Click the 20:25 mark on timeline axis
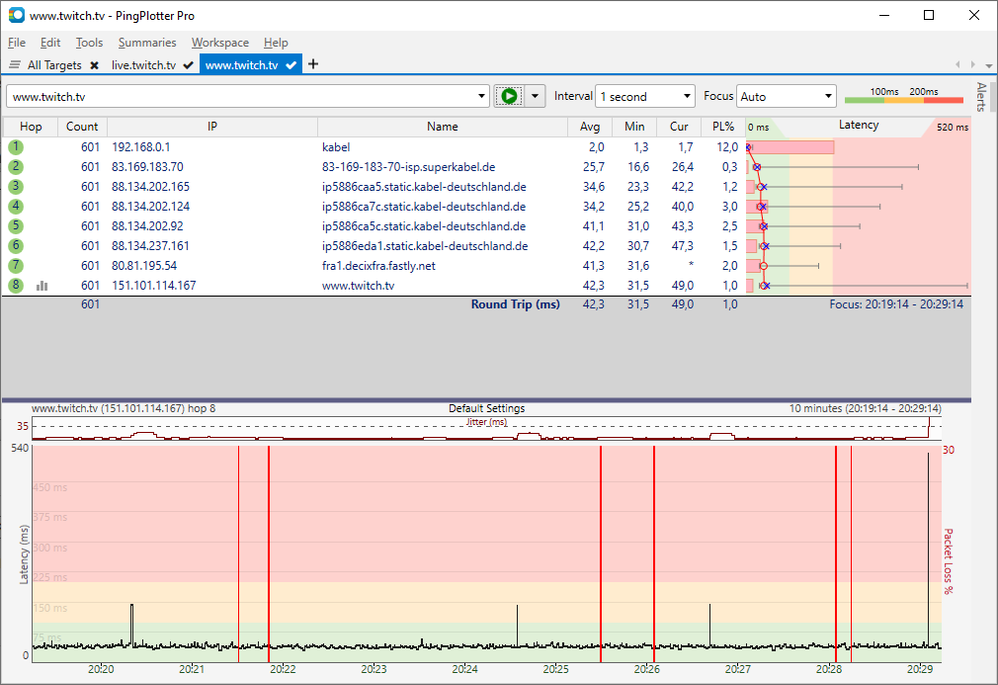The image size is (998, 685). coord(556,669)
